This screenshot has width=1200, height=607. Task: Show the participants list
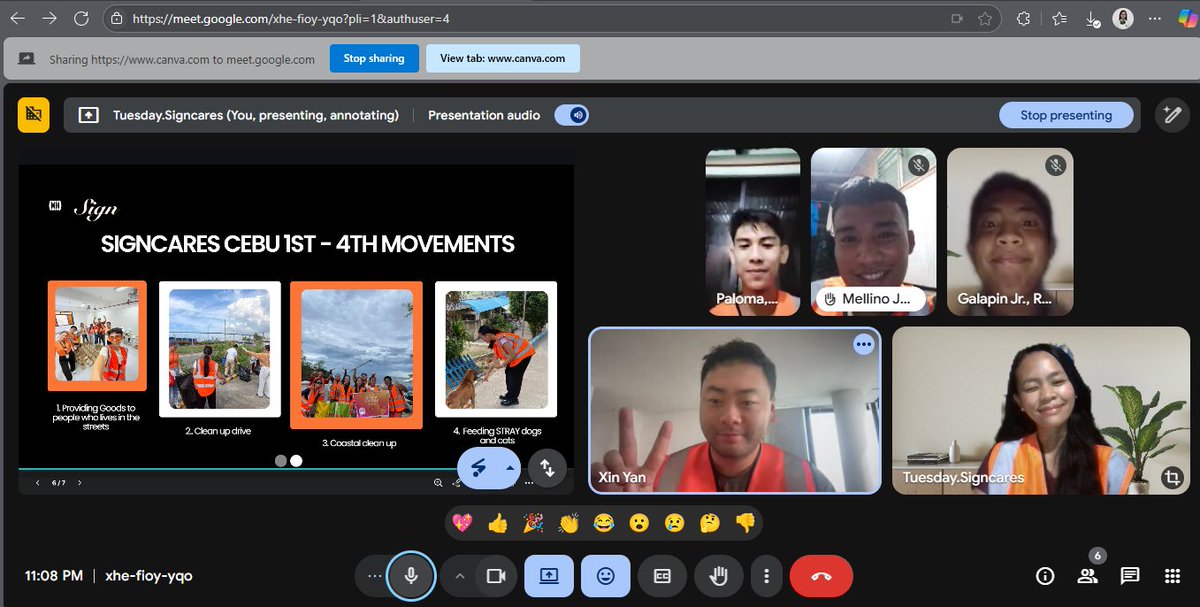tap(1087, 576)
